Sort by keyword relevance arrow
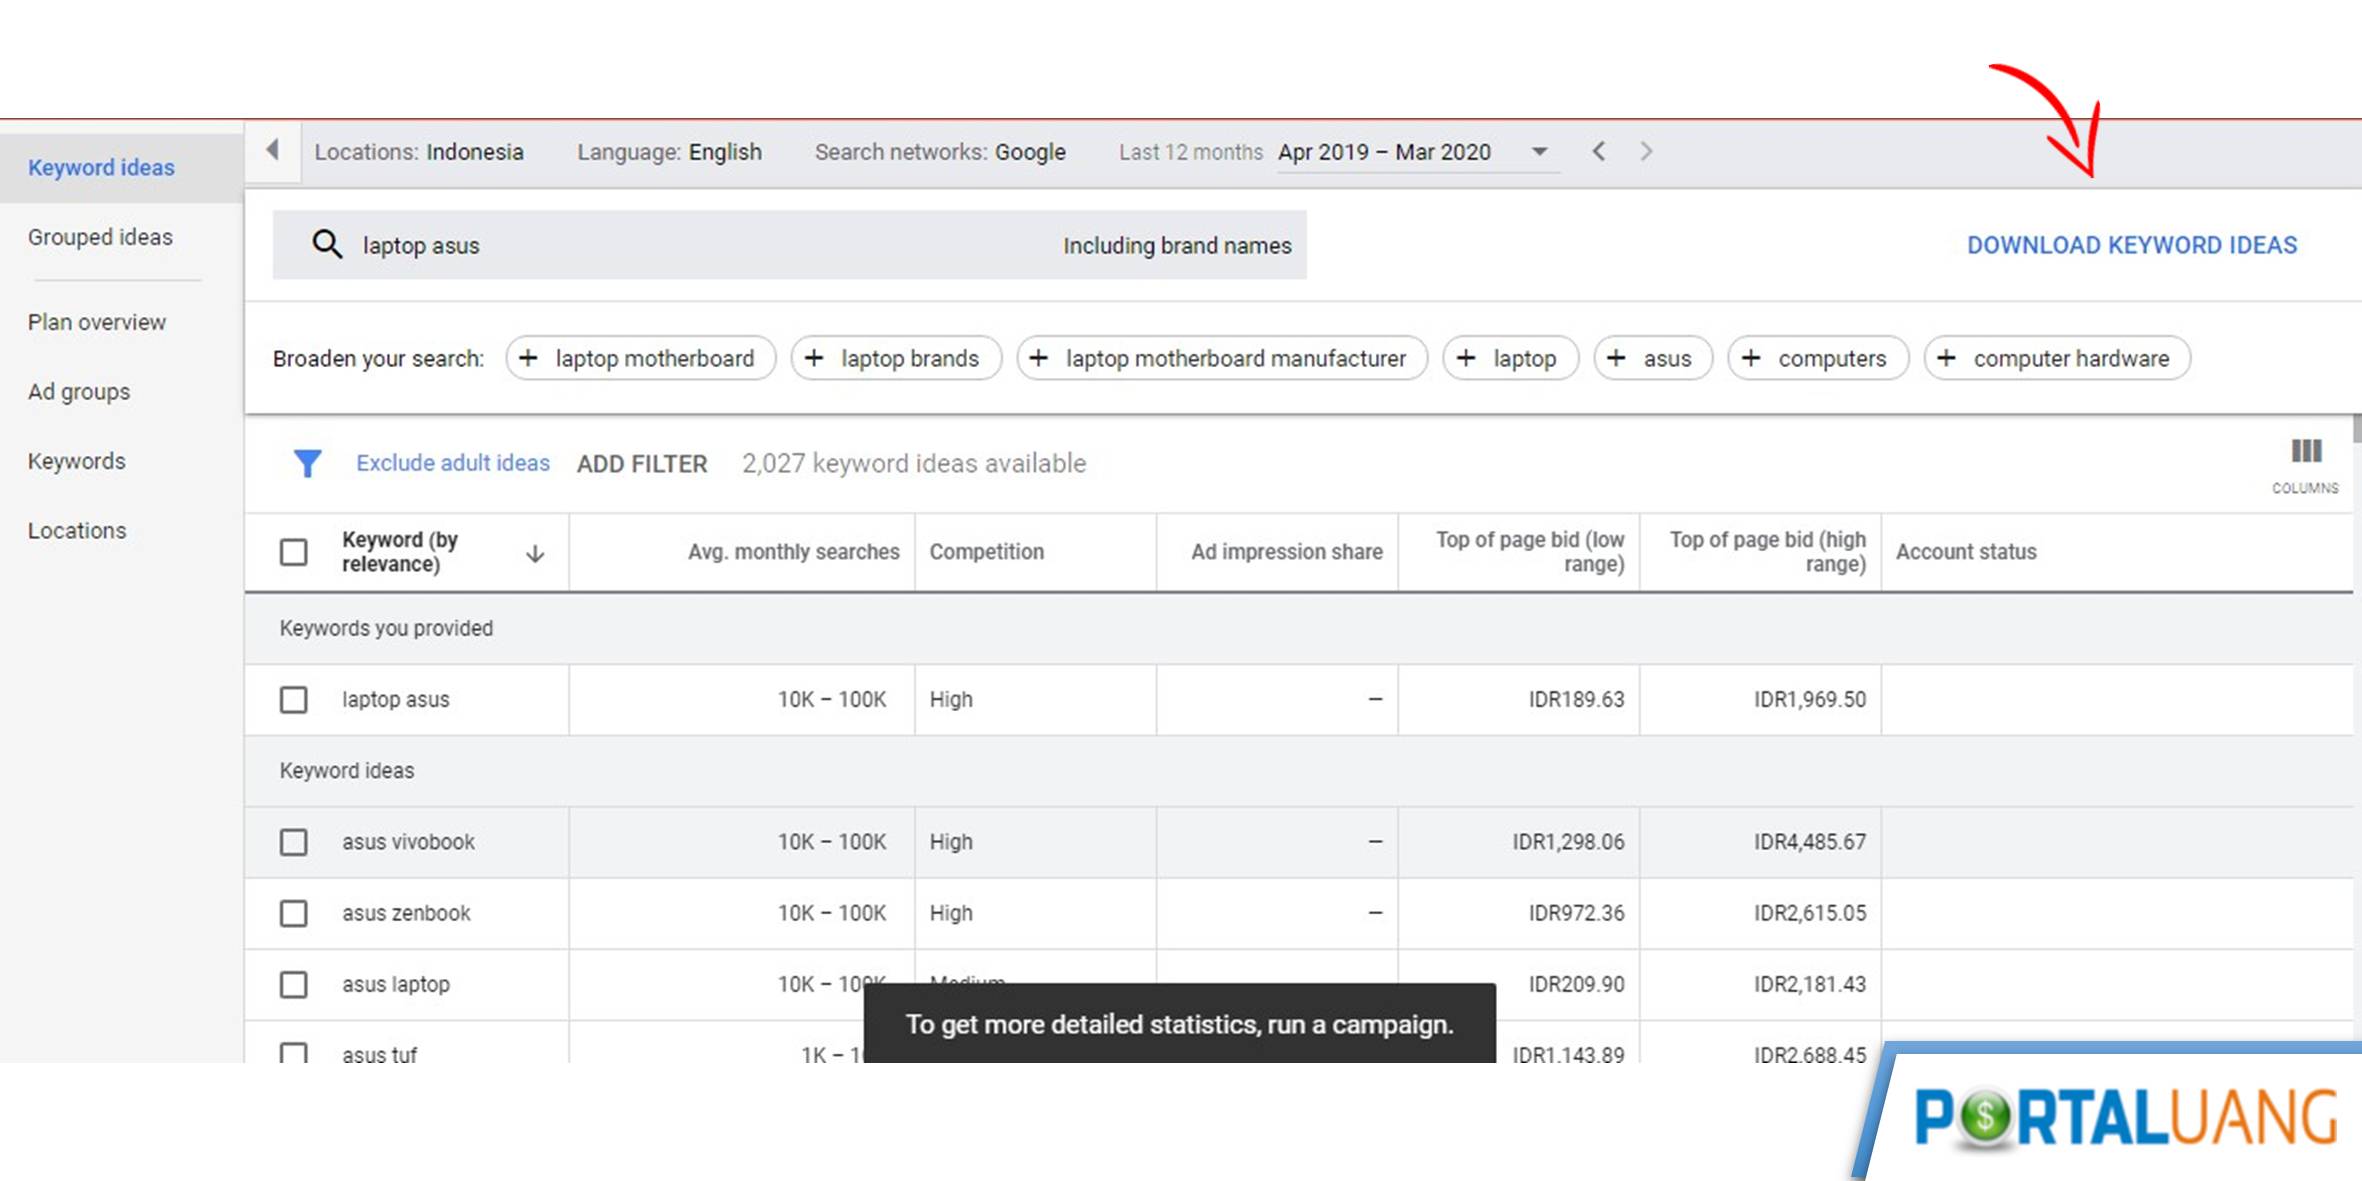The width and height of the screenshot is (2362, 1181). (x=535, y=553)
